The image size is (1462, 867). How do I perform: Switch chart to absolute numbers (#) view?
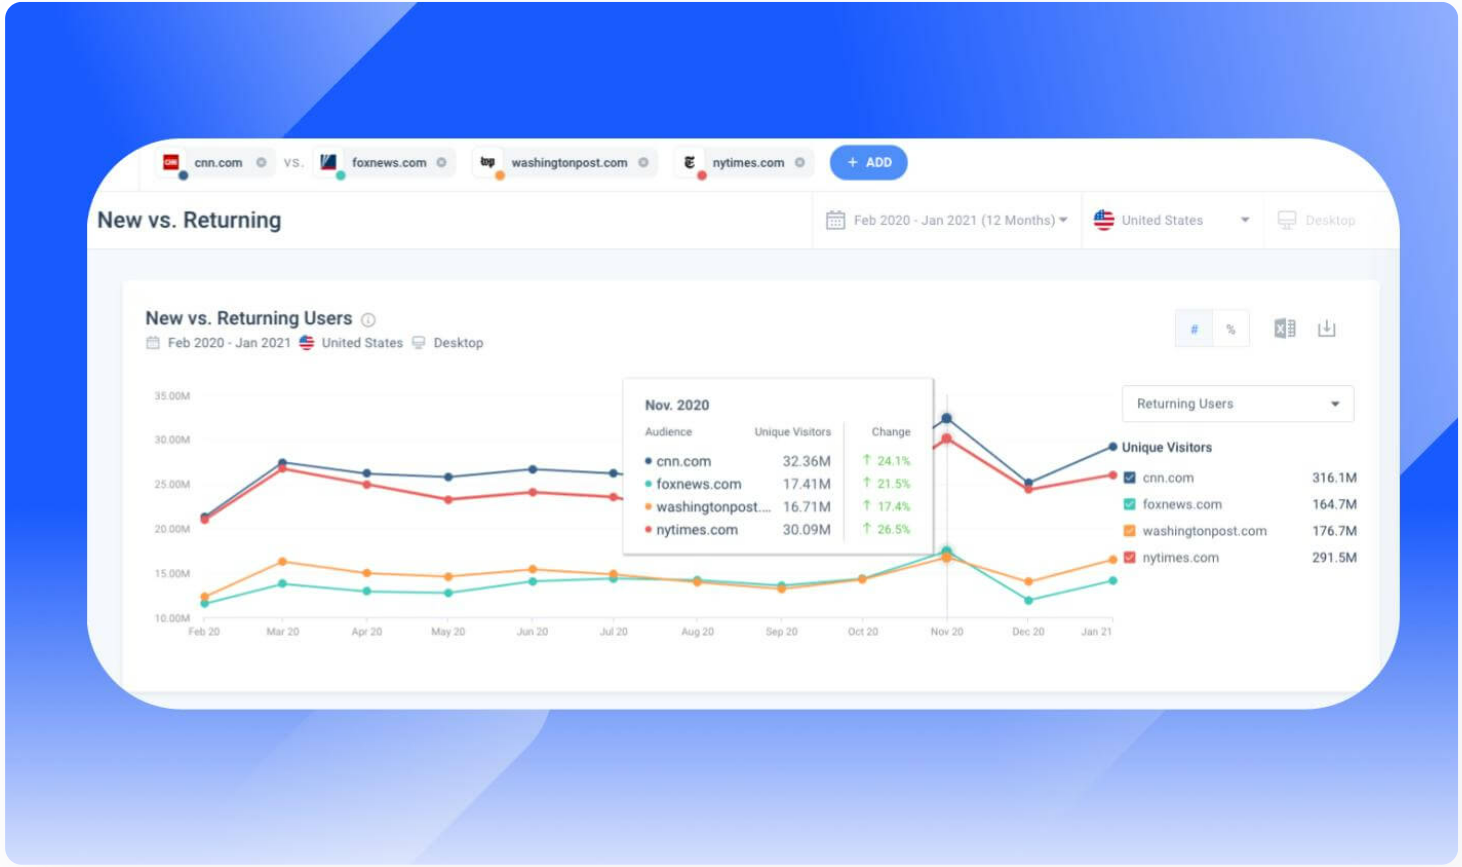(1194, 329)
